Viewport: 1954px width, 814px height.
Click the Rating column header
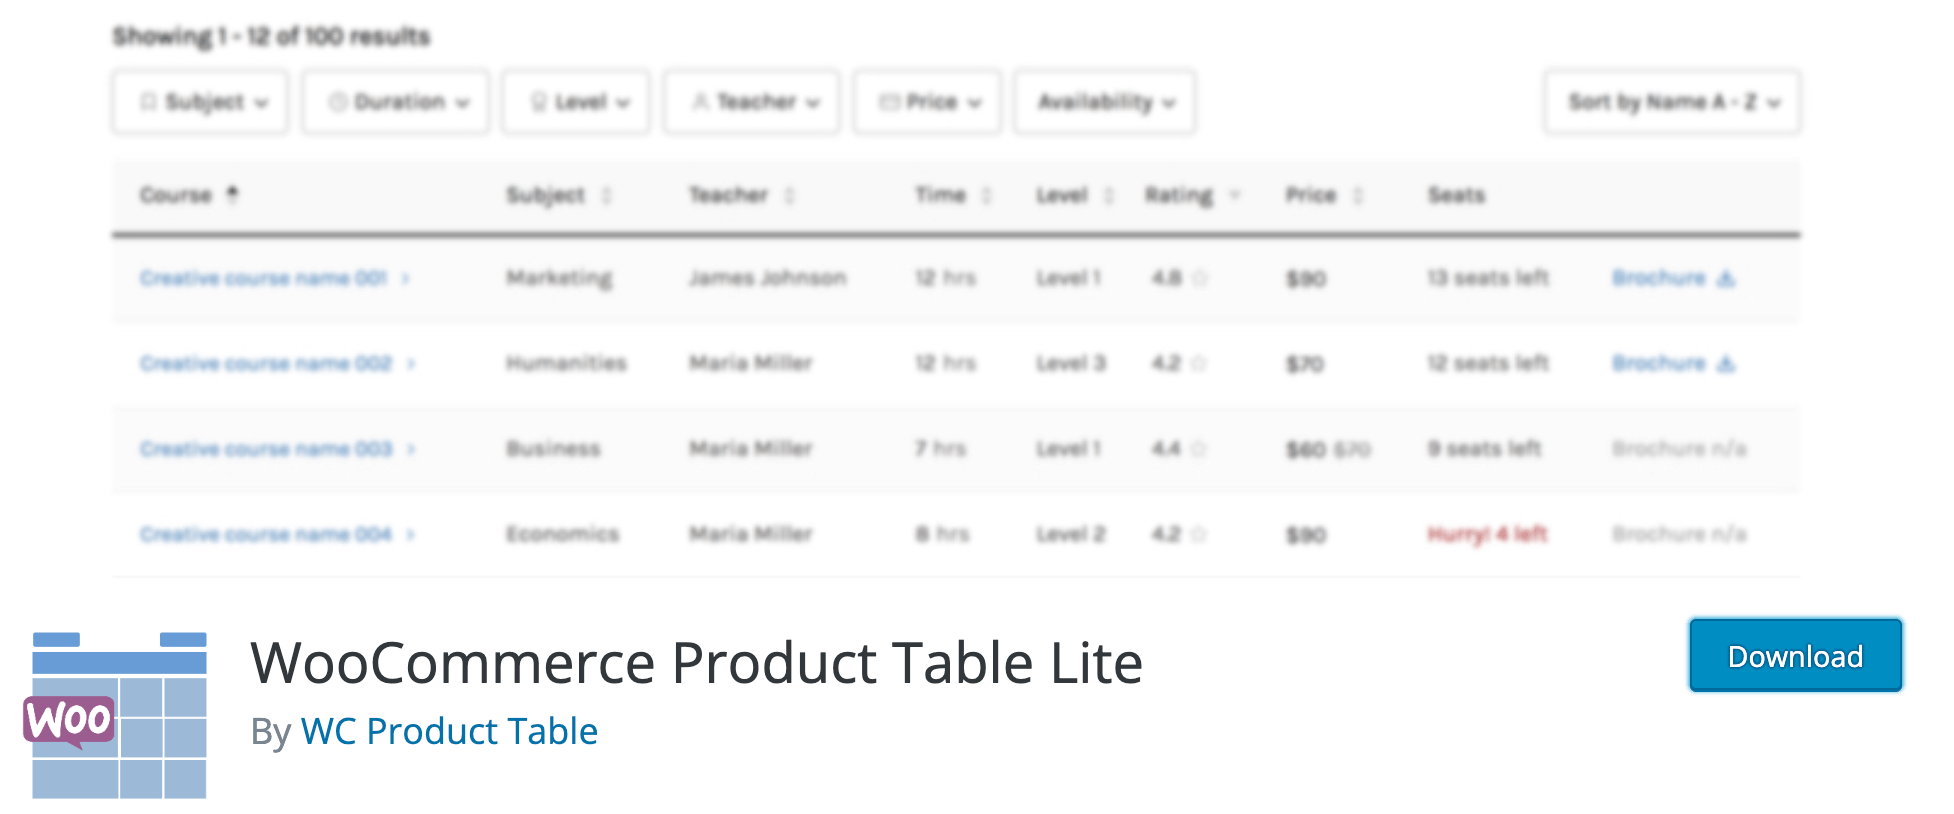(x=1179, y=196)
